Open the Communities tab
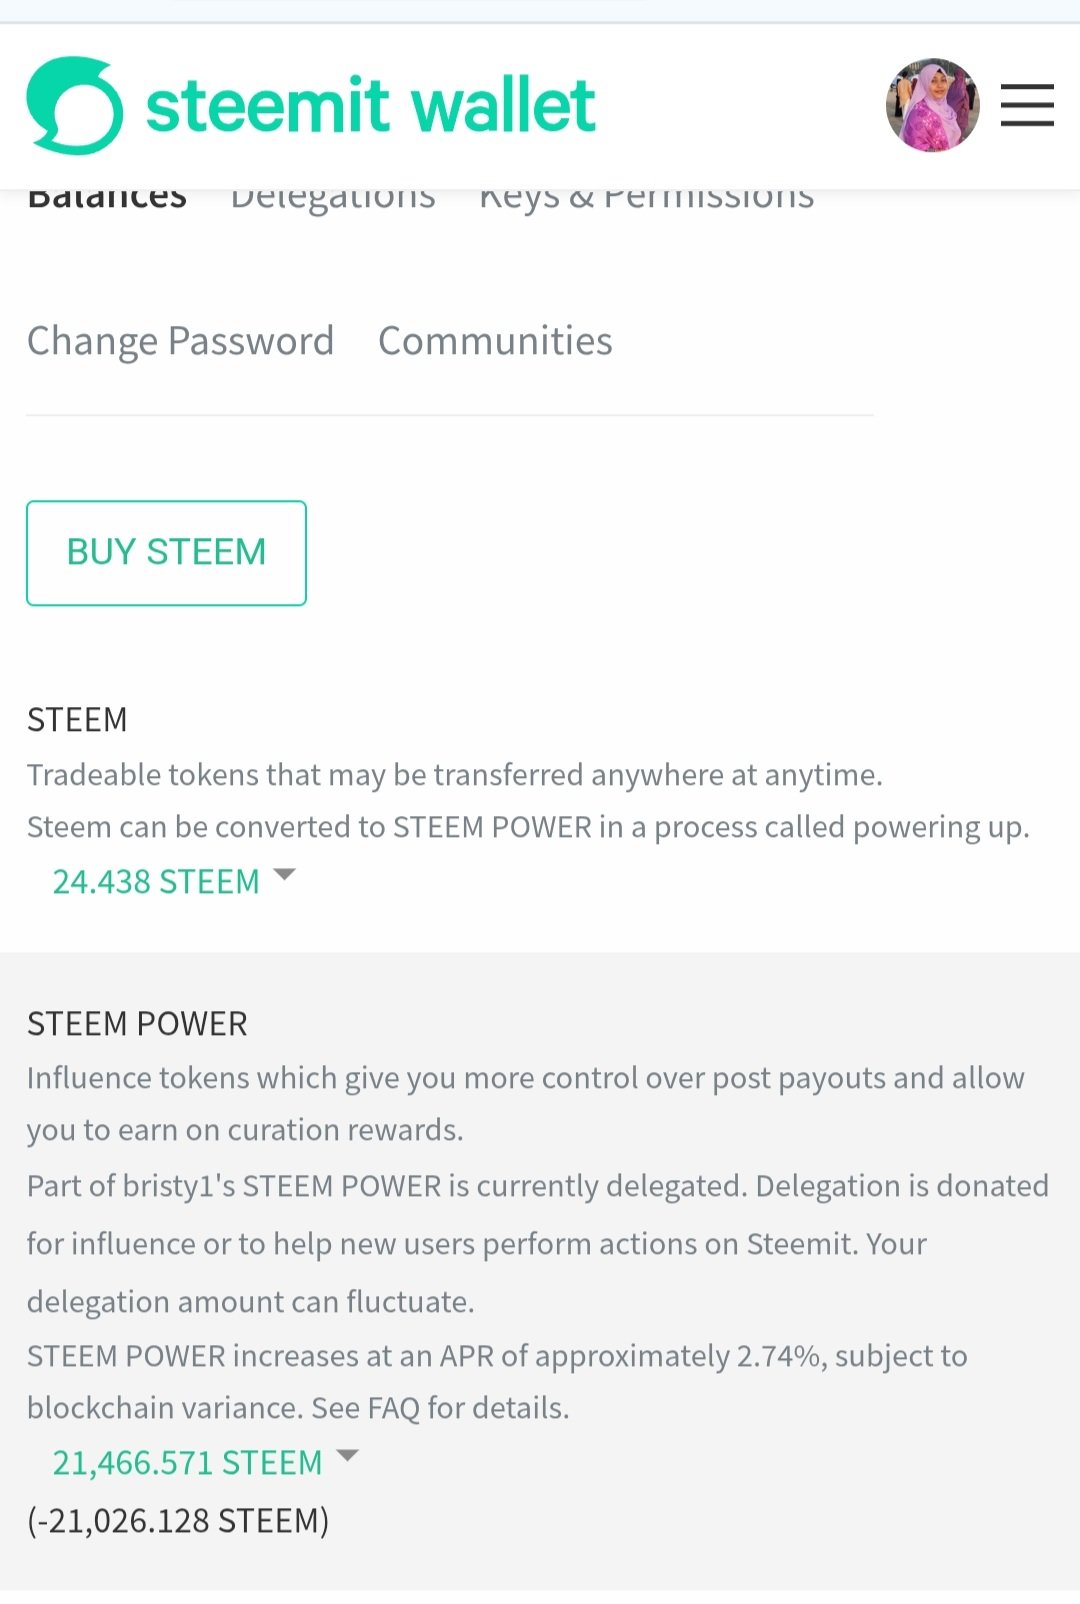 [495, 341]
